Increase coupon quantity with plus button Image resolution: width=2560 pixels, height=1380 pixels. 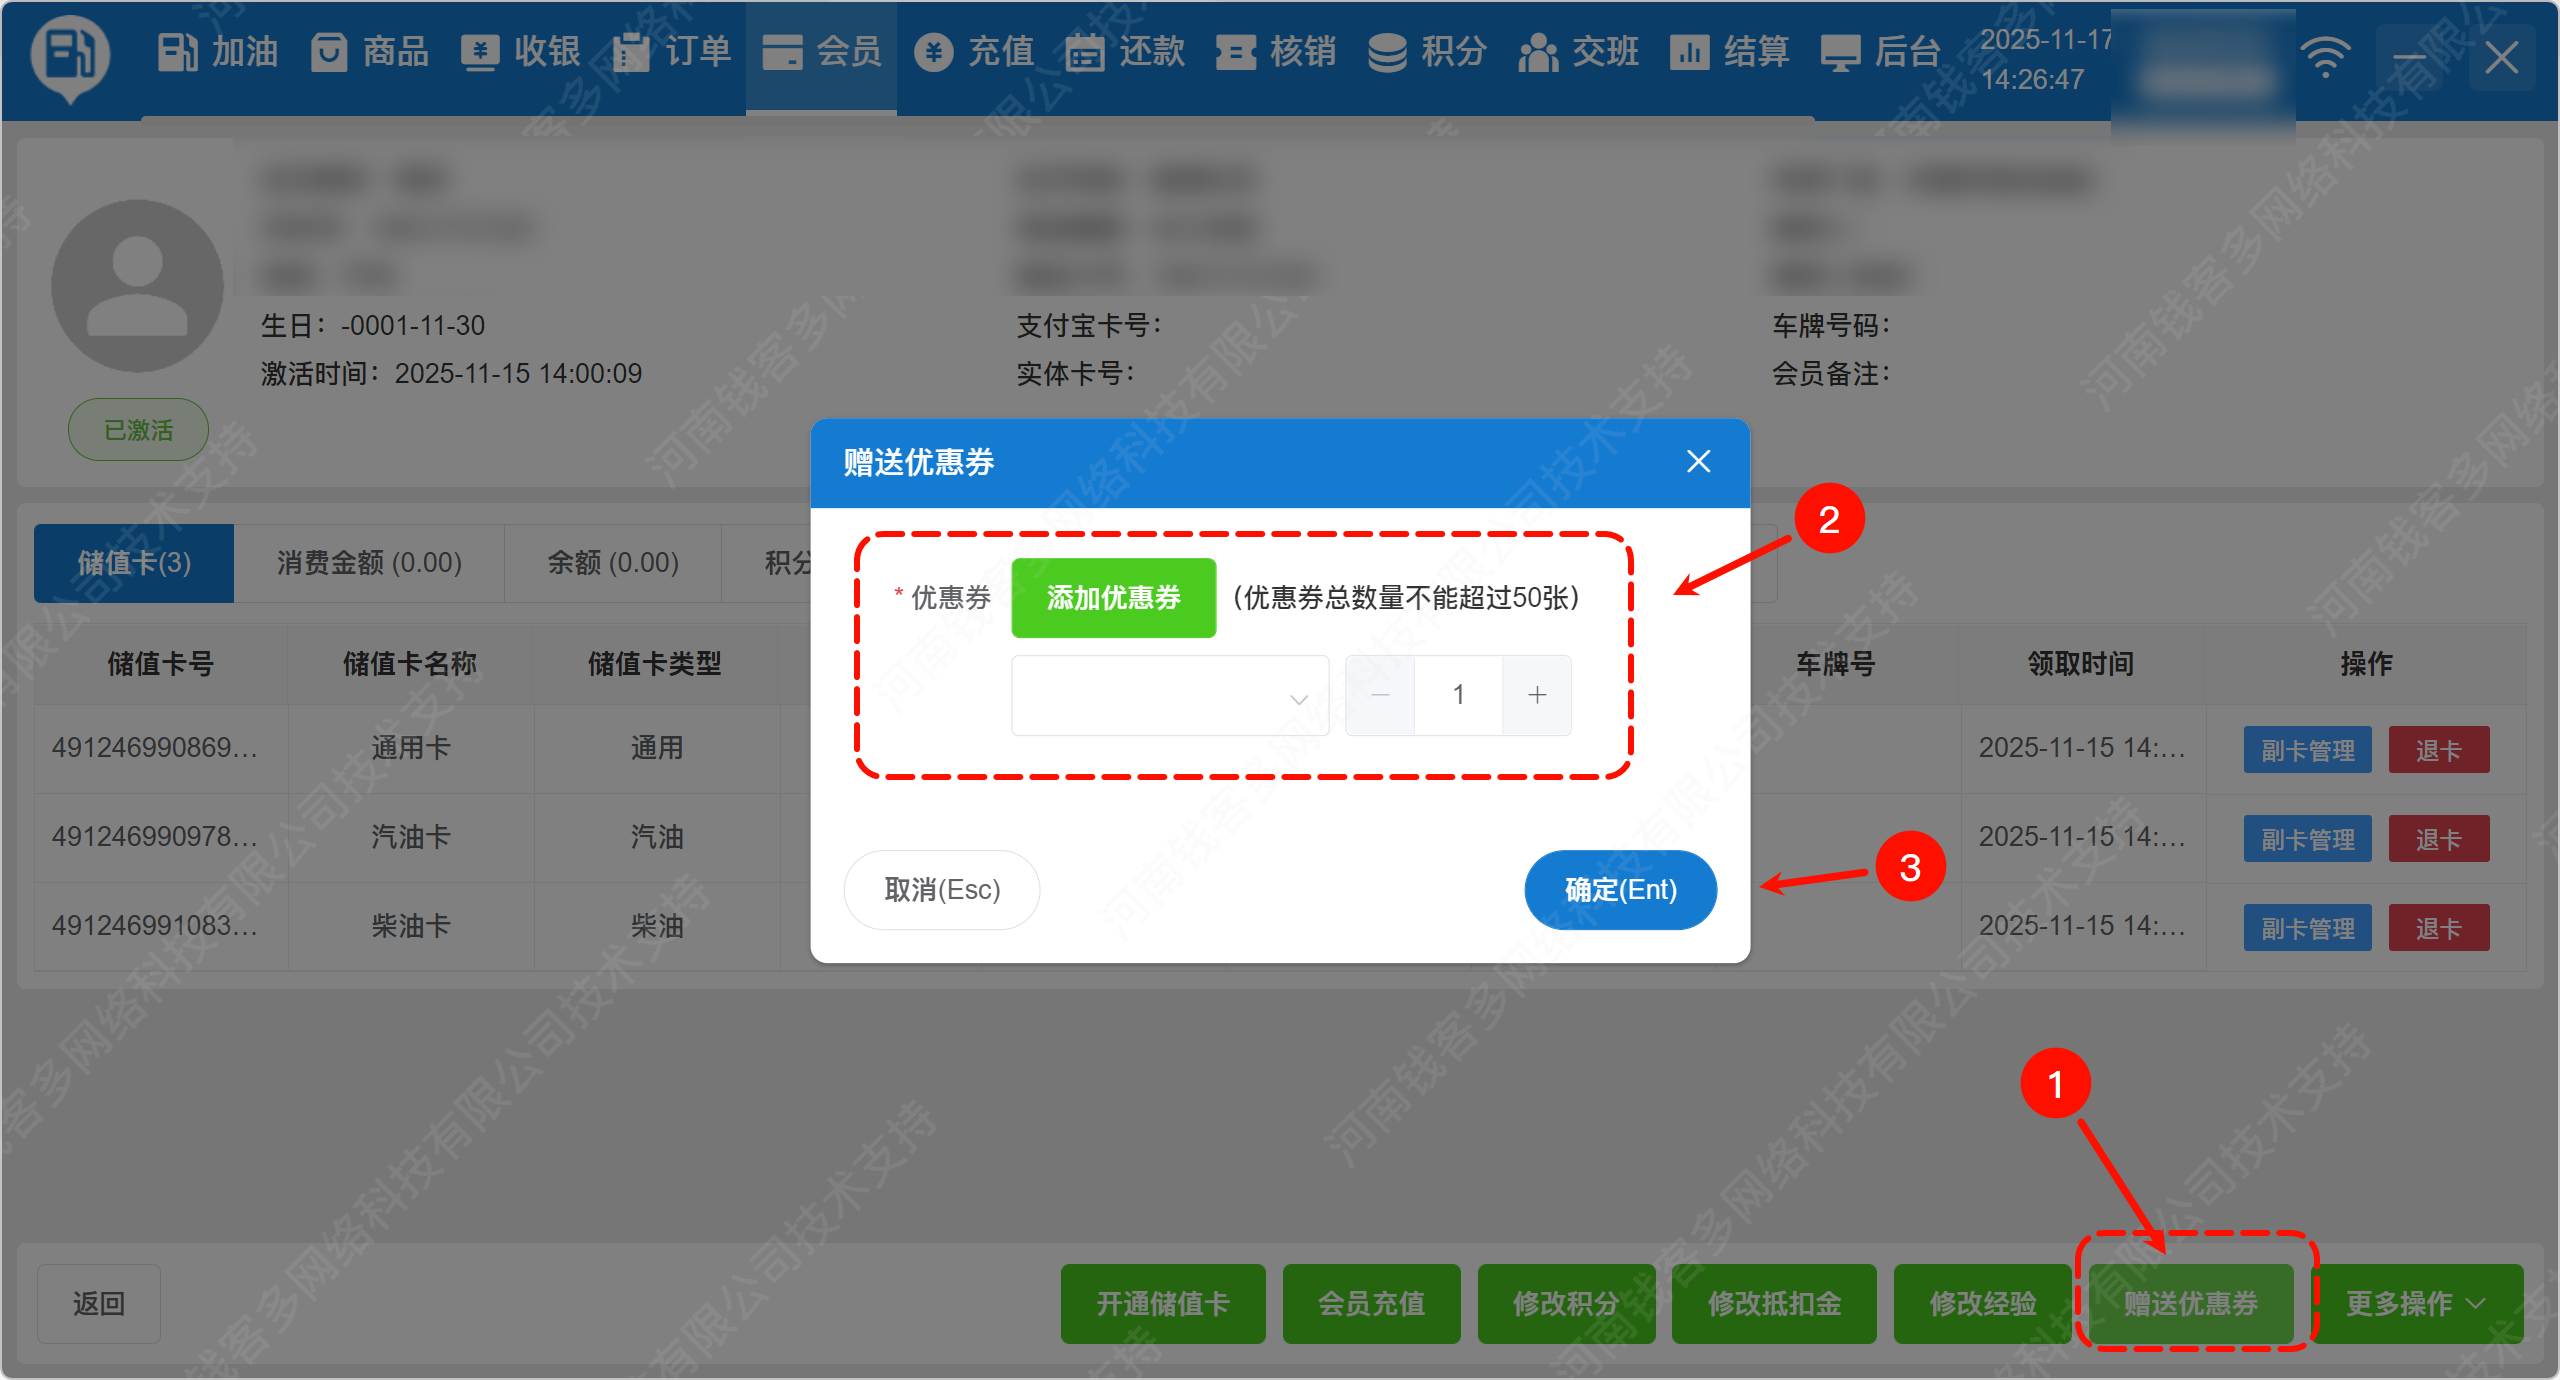[x=1537, y=695]
